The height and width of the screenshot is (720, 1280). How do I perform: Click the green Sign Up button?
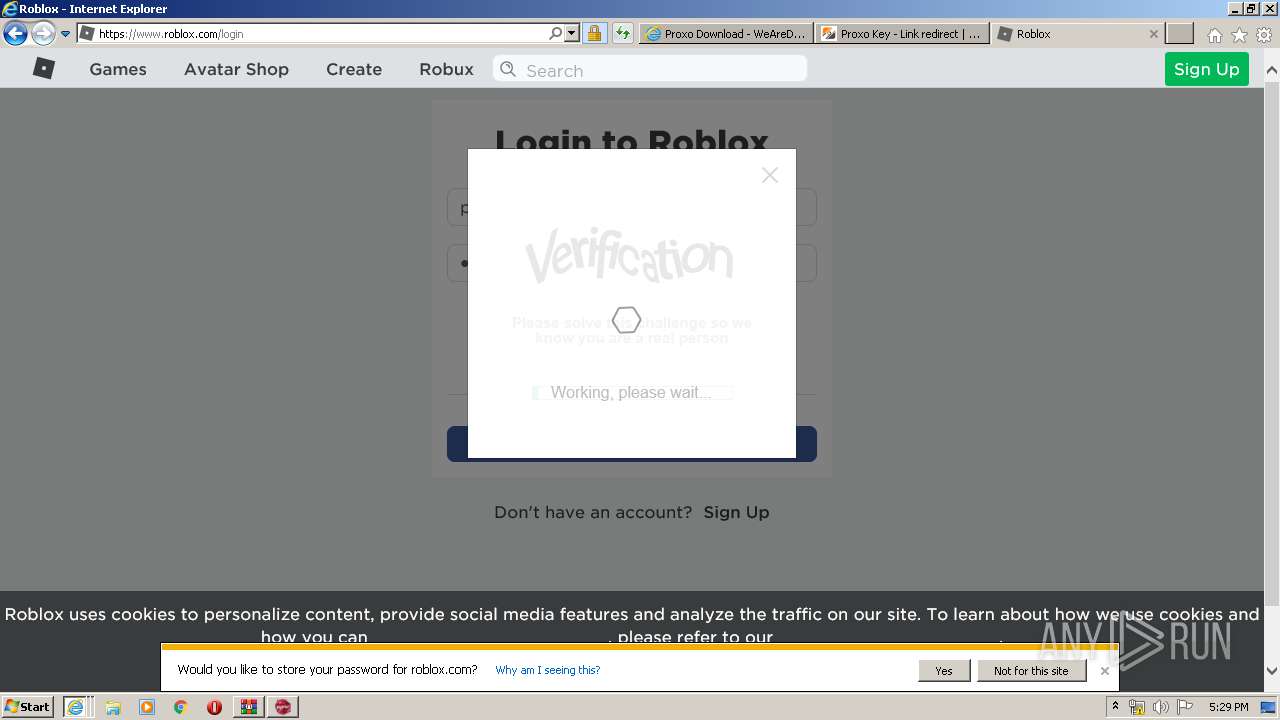pos(1206,69)
